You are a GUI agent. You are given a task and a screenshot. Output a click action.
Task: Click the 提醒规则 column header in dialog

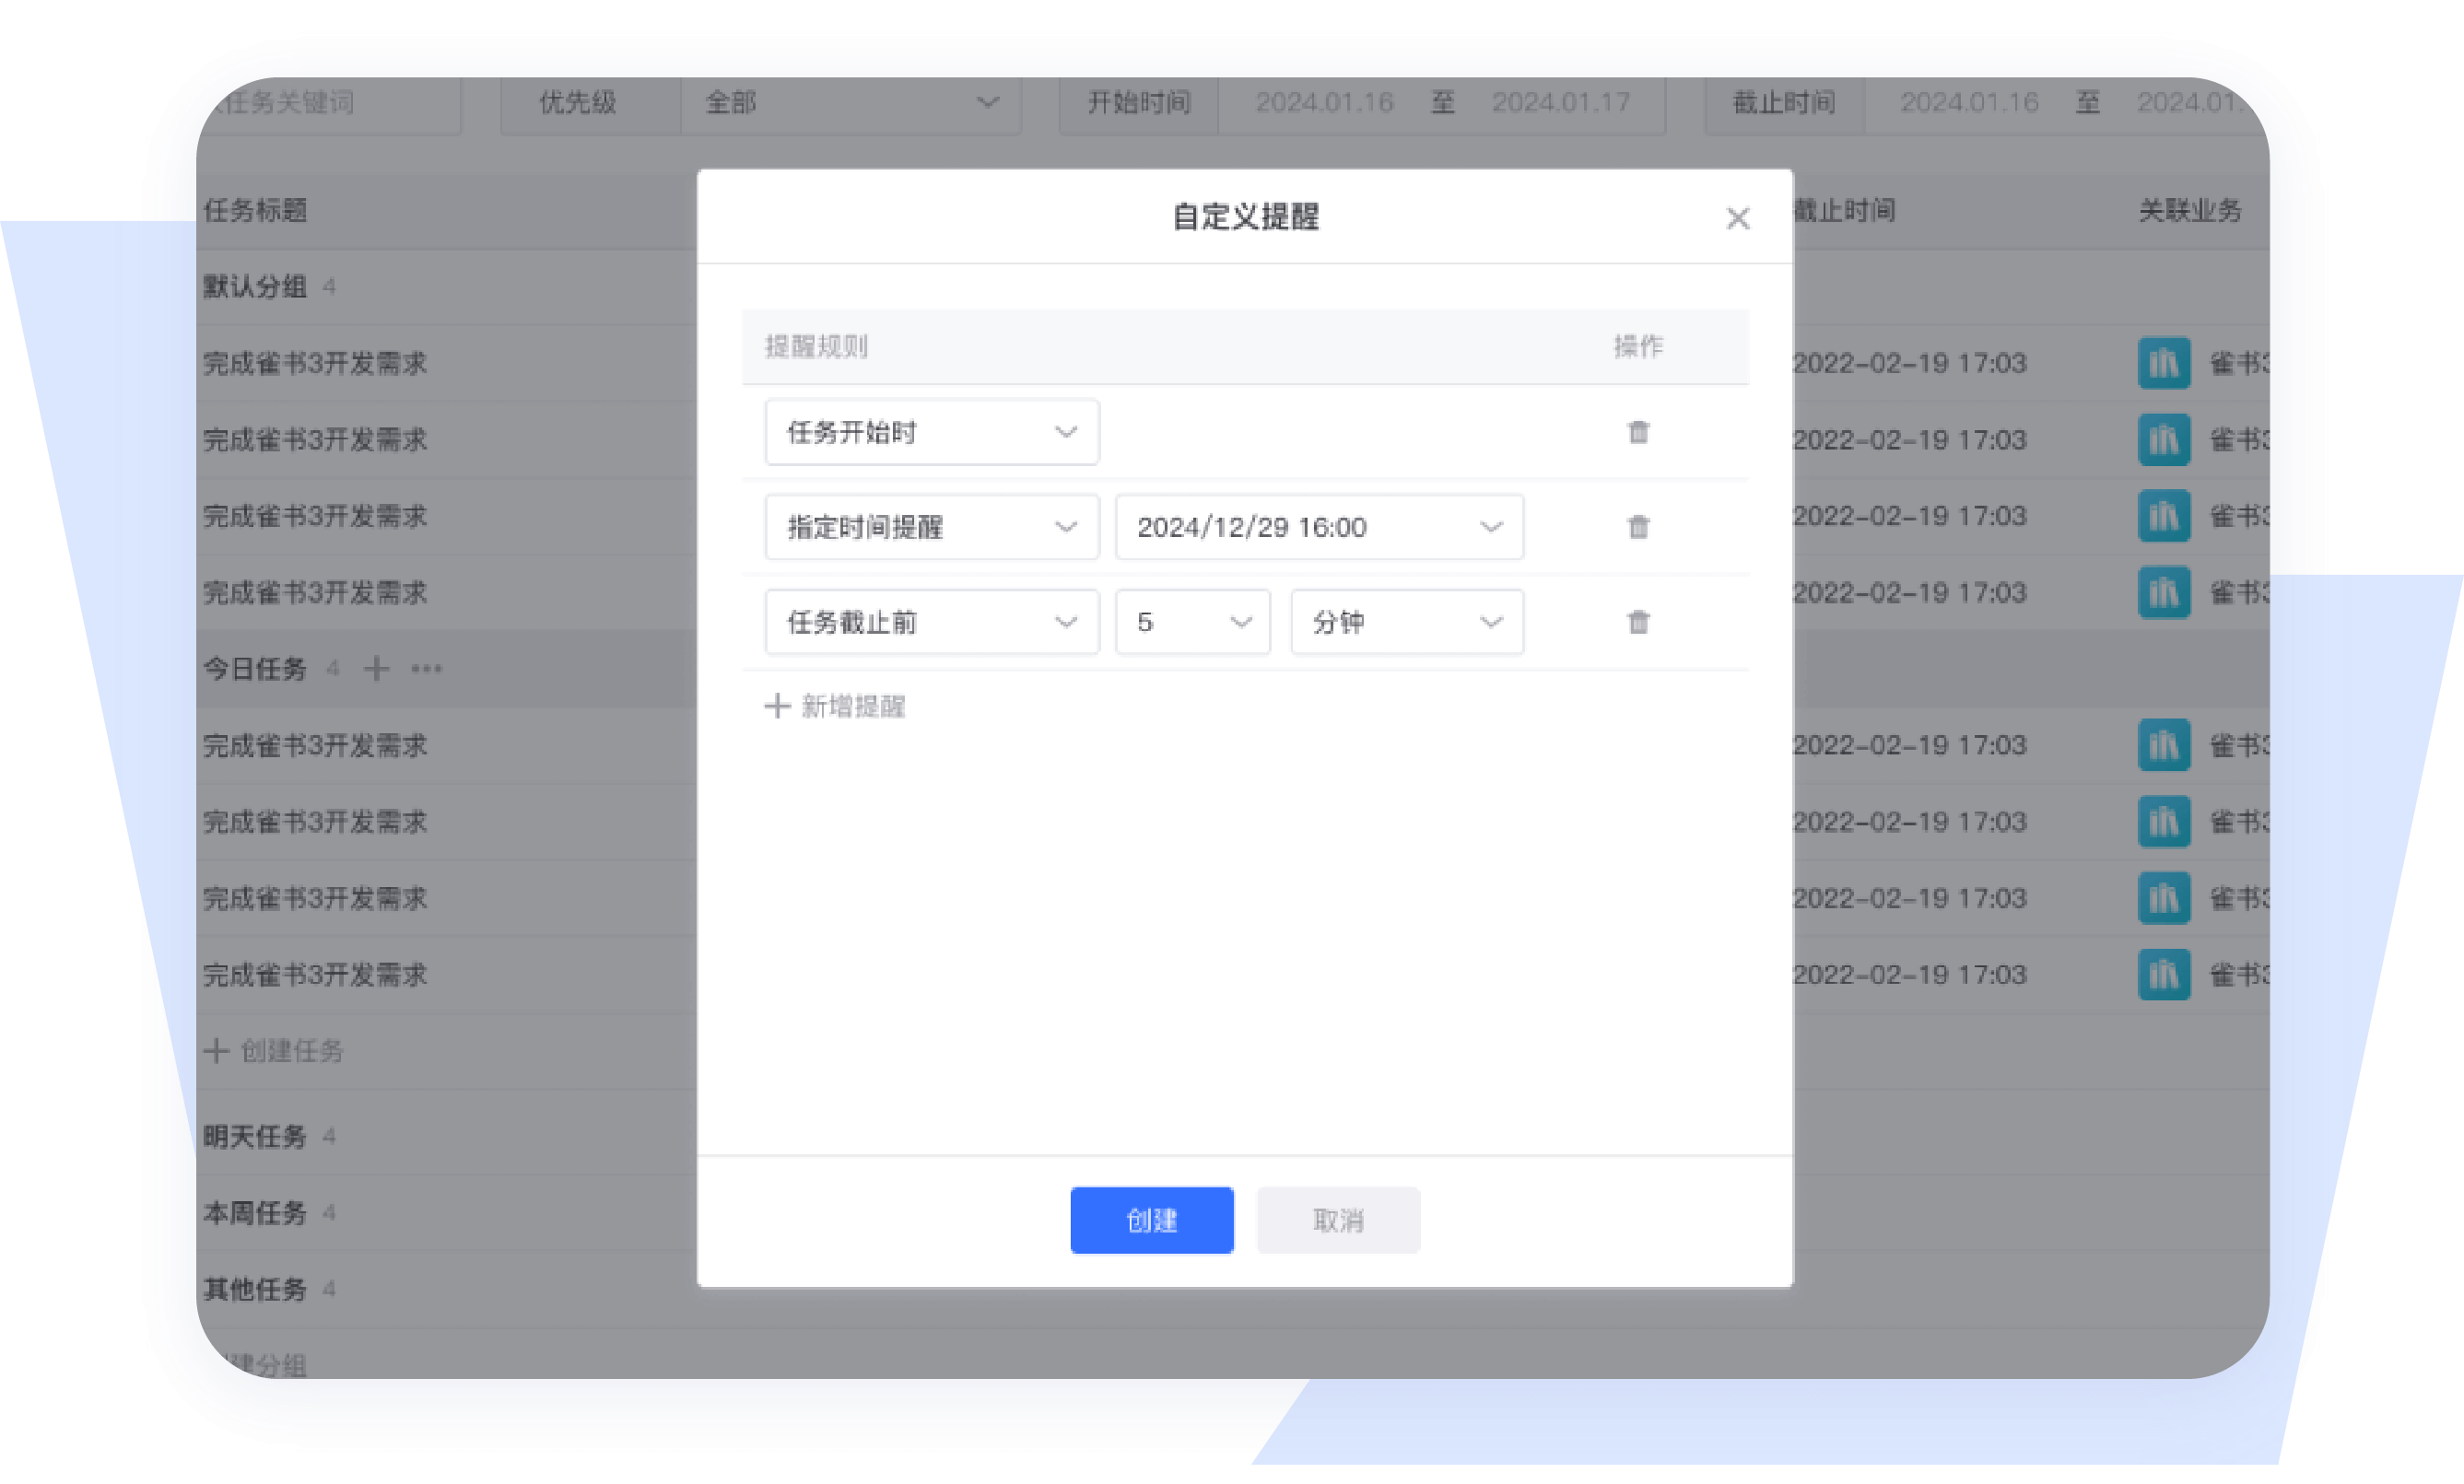[816, 346]
